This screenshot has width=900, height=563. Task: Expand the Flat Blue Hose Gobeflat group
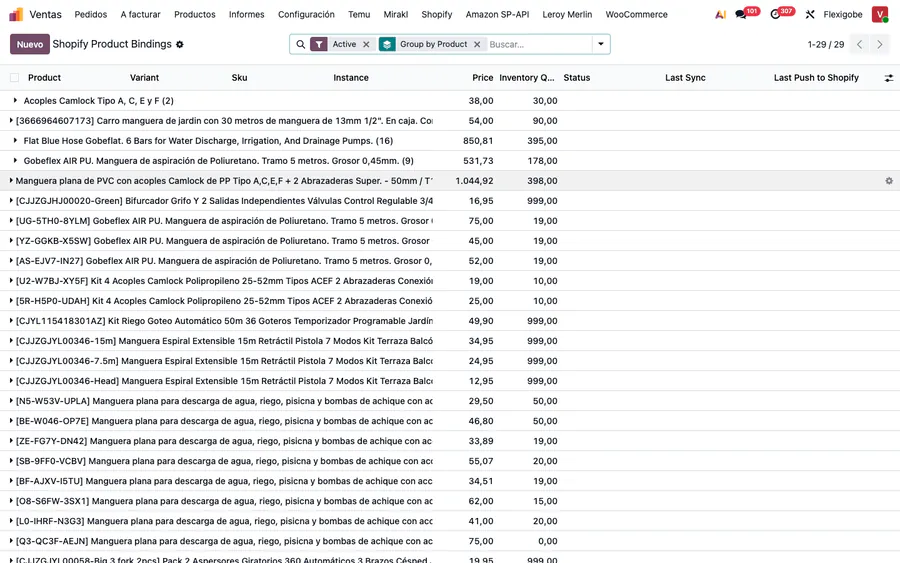click(15, 141)
